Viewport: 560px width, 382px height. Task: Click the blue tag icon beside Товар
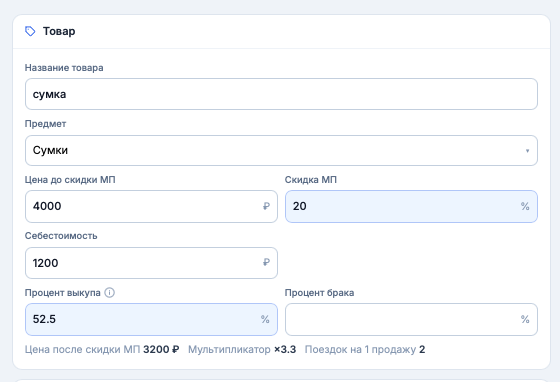click(x=30, y=31)
